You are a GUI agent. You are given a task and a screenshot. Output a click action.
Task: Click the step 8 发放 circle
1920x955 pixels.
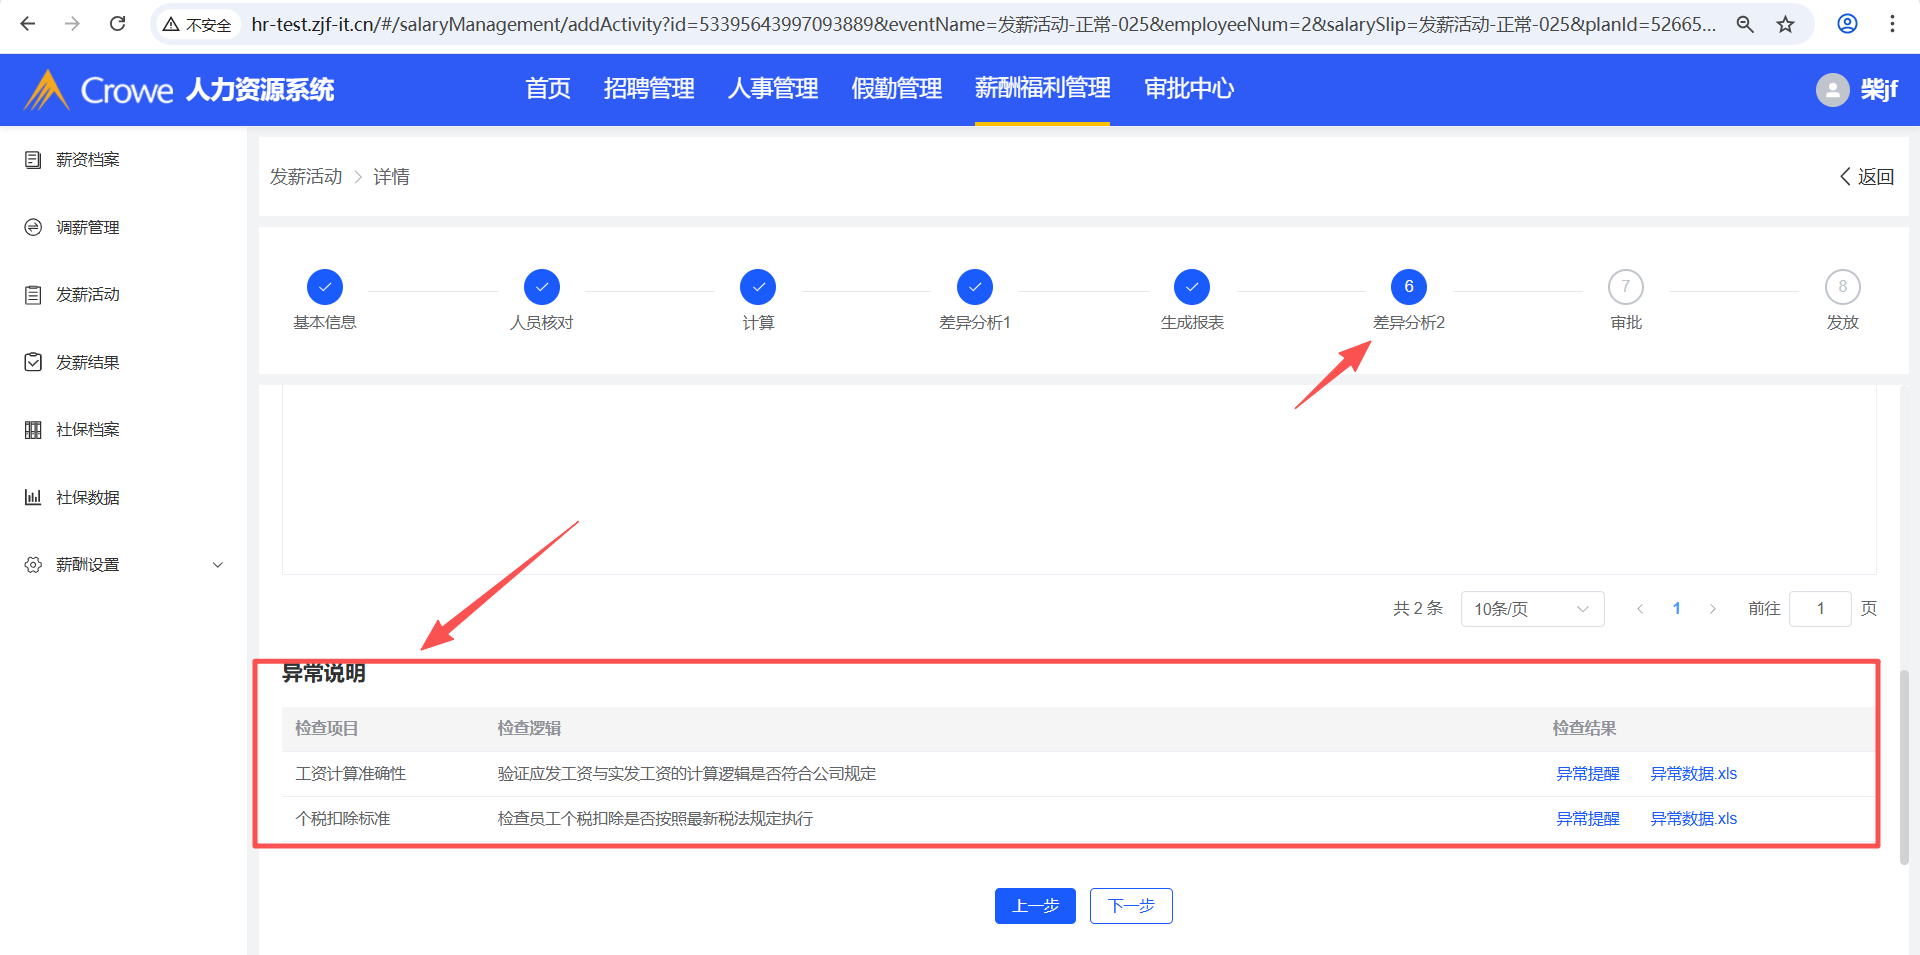pos(1843,287)
